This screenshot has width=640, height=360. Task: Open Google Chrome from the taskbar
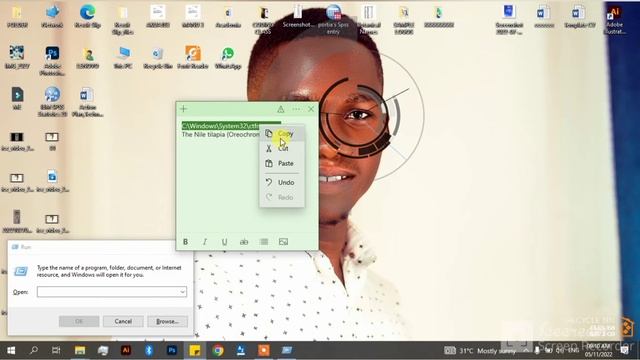click(218, 350)
